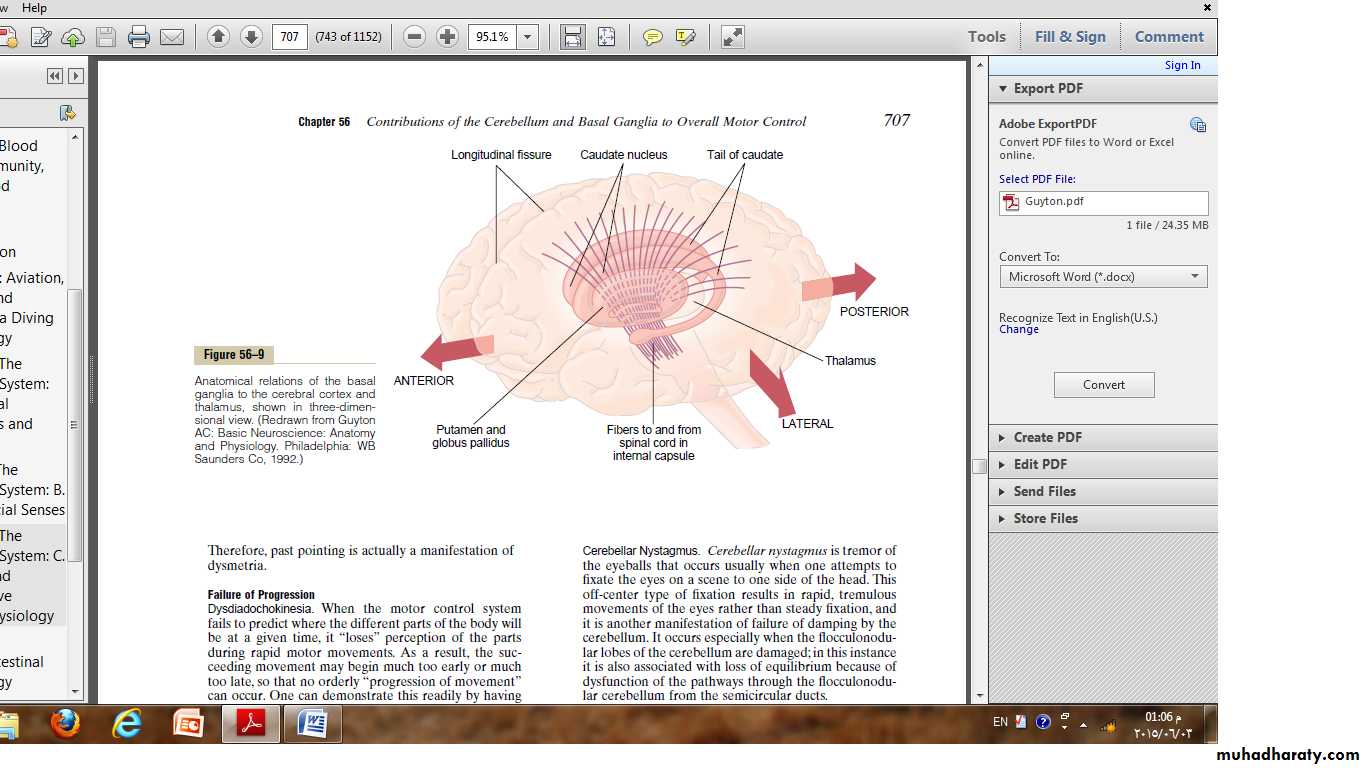Go to previous page with up arrow

pyautogui.click(x=218, y=37)
